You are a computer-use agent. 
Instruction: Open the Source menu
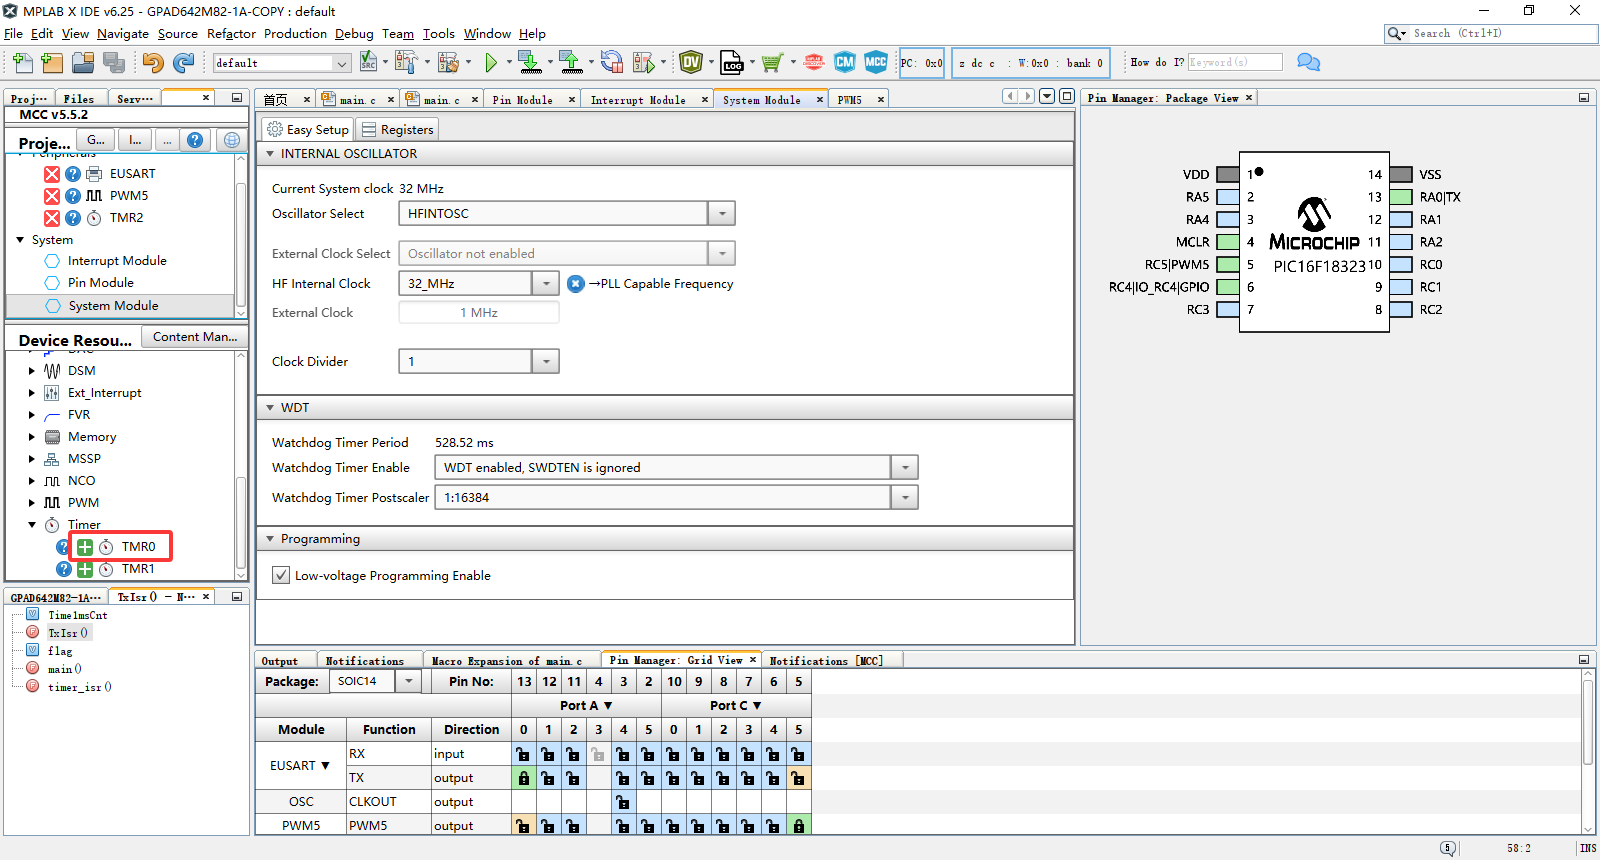178,33
